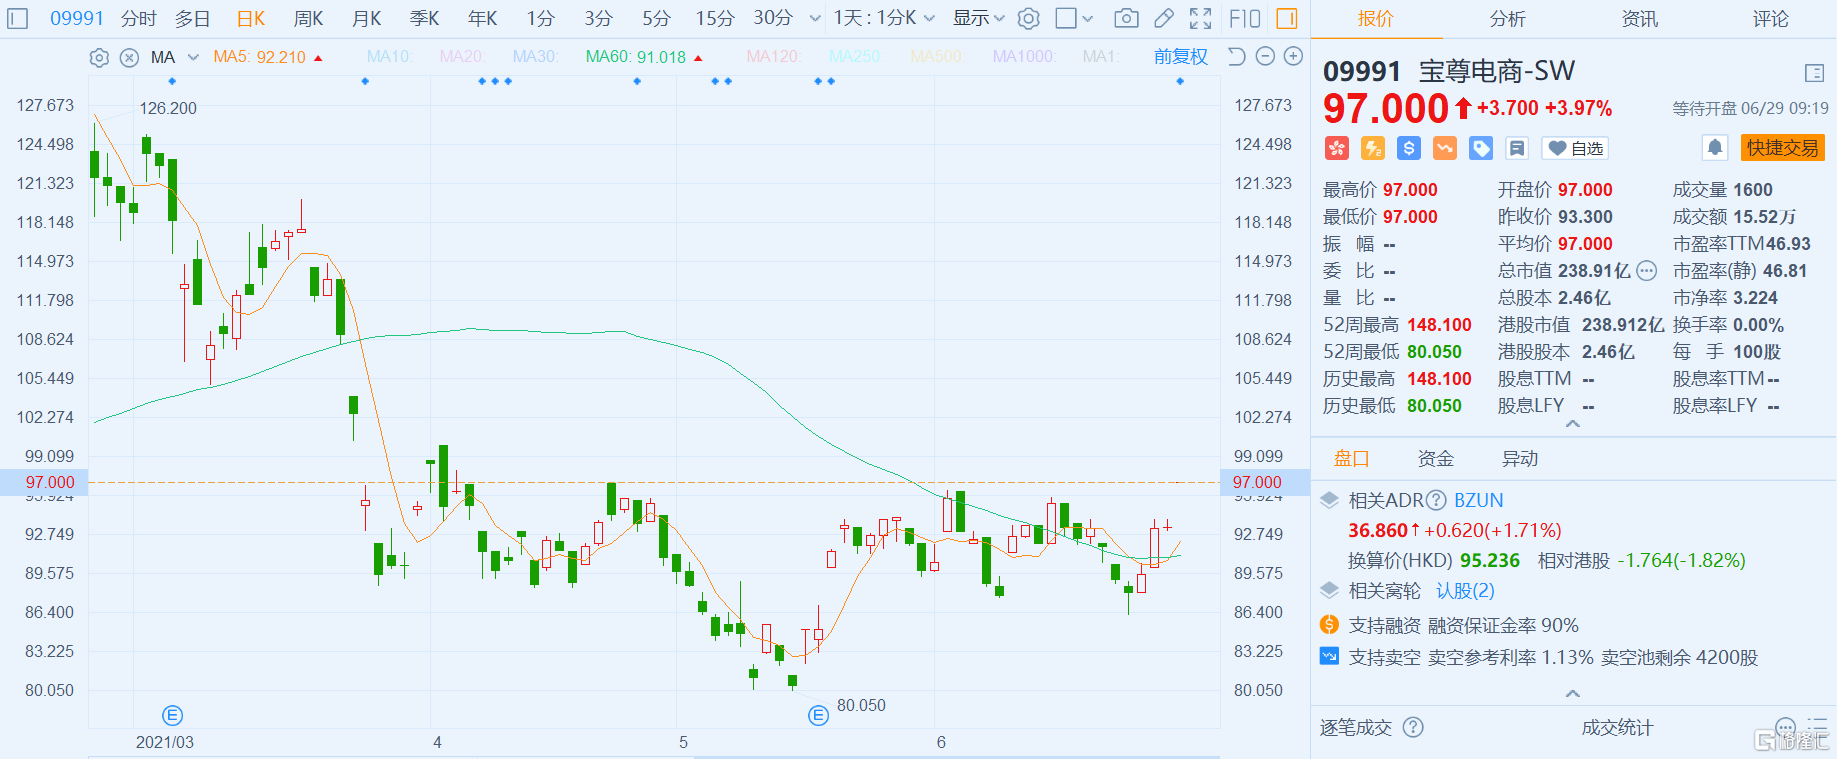
Task: Click the earnings E marker near 2021/03
Action: (x=172, y=715)
